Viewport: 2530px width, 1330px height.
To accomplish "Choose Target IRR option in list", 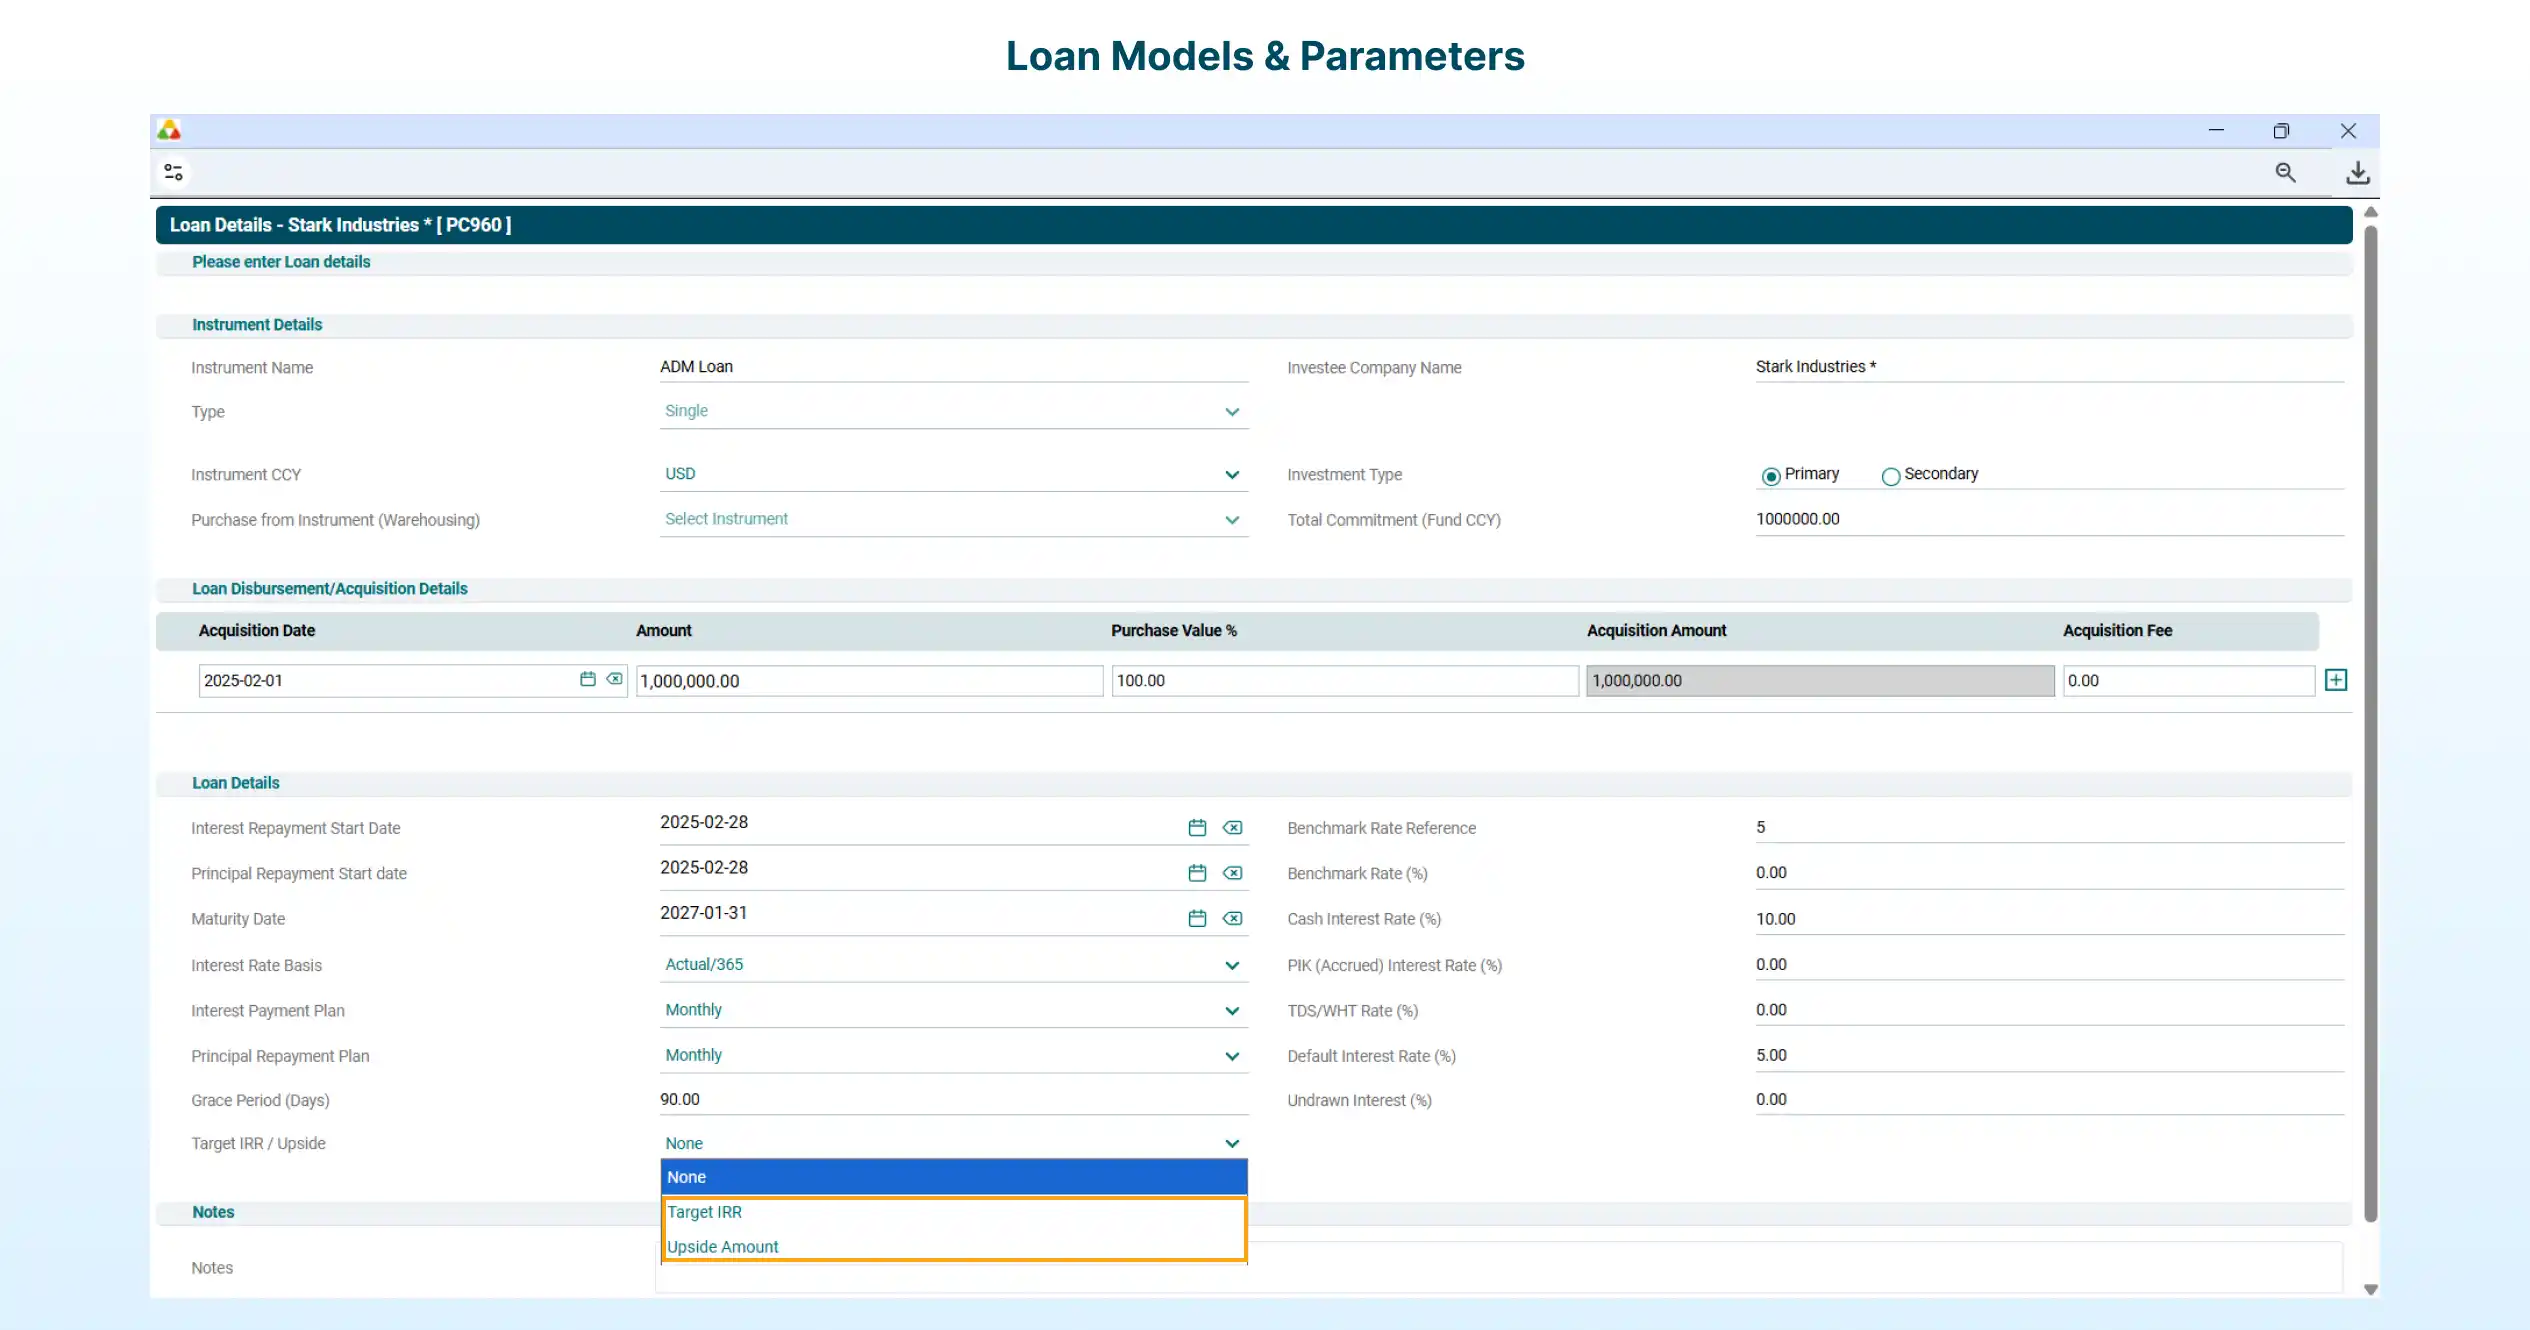I will [x=954, y=1212].
